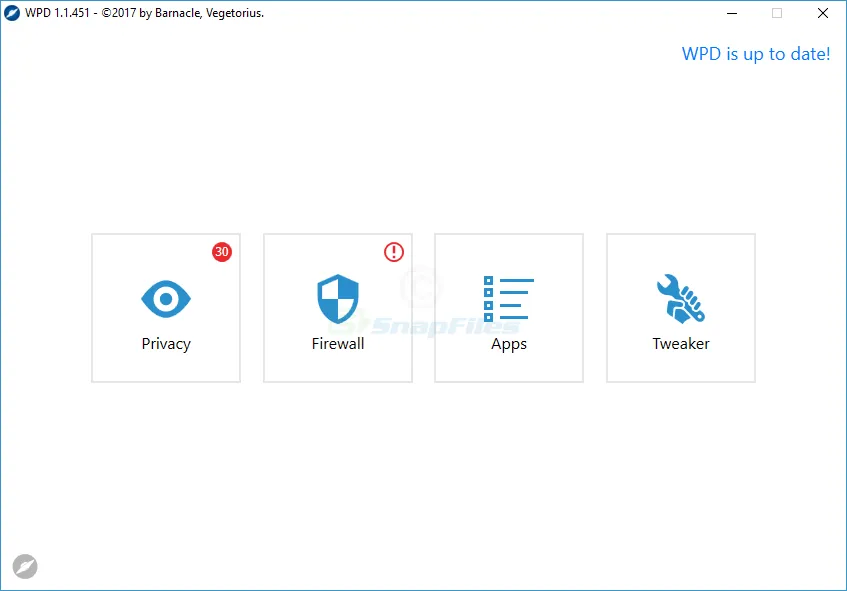847x591 pixels.
Task: Click the WPD 1.1.451 title bar text
Action: [144, 13]
